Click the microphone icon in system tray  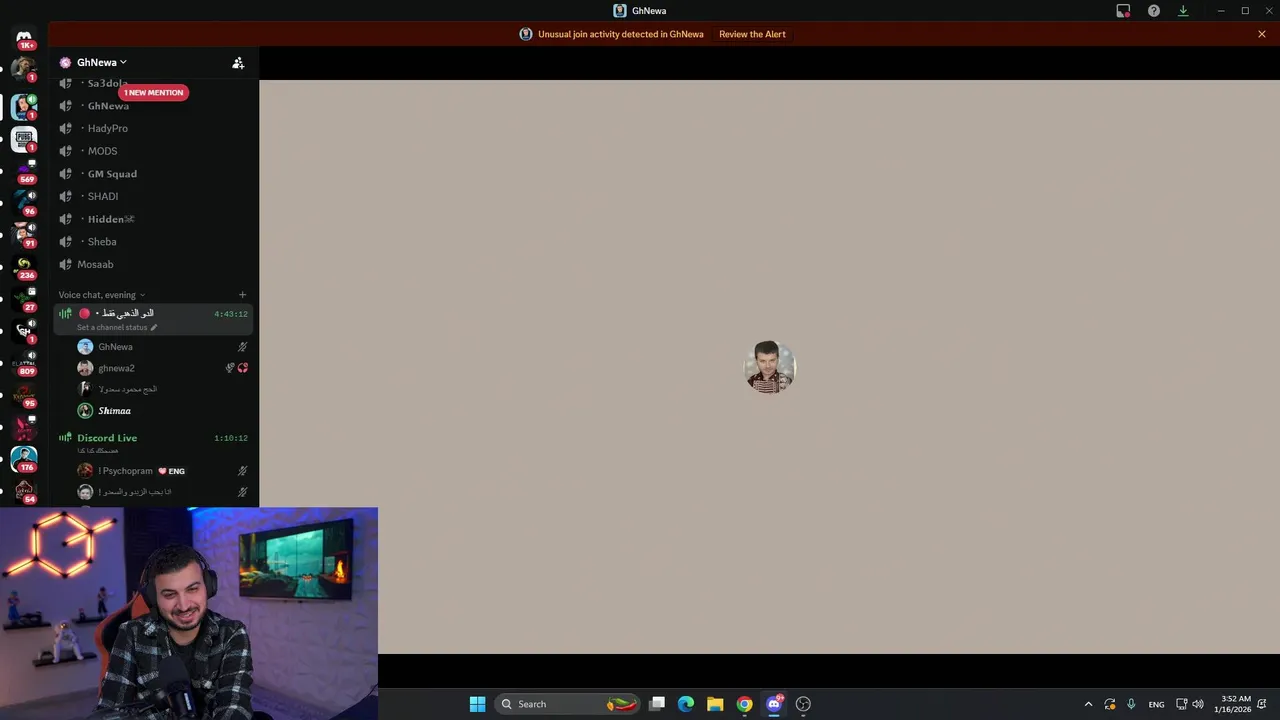[x=1131, y=704]
